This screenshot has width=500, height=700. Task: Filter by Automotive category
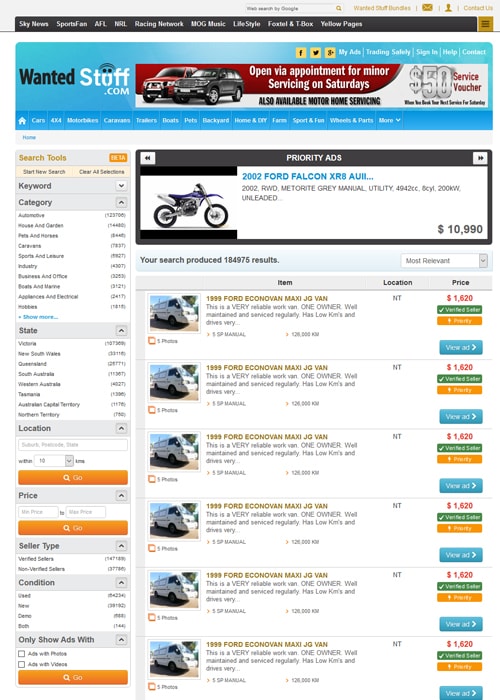point(31,215)
